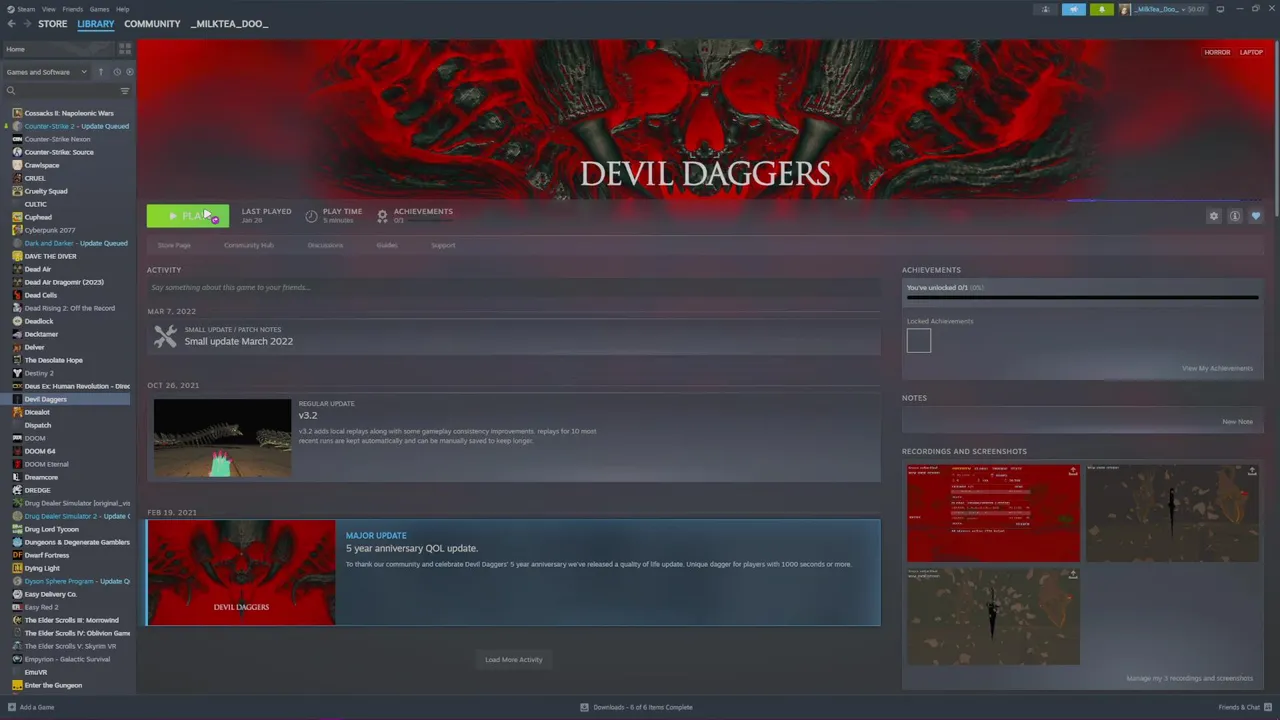Click the activity status input box
The height and width of the screenshot is (720, 1280).
point(513,287)
